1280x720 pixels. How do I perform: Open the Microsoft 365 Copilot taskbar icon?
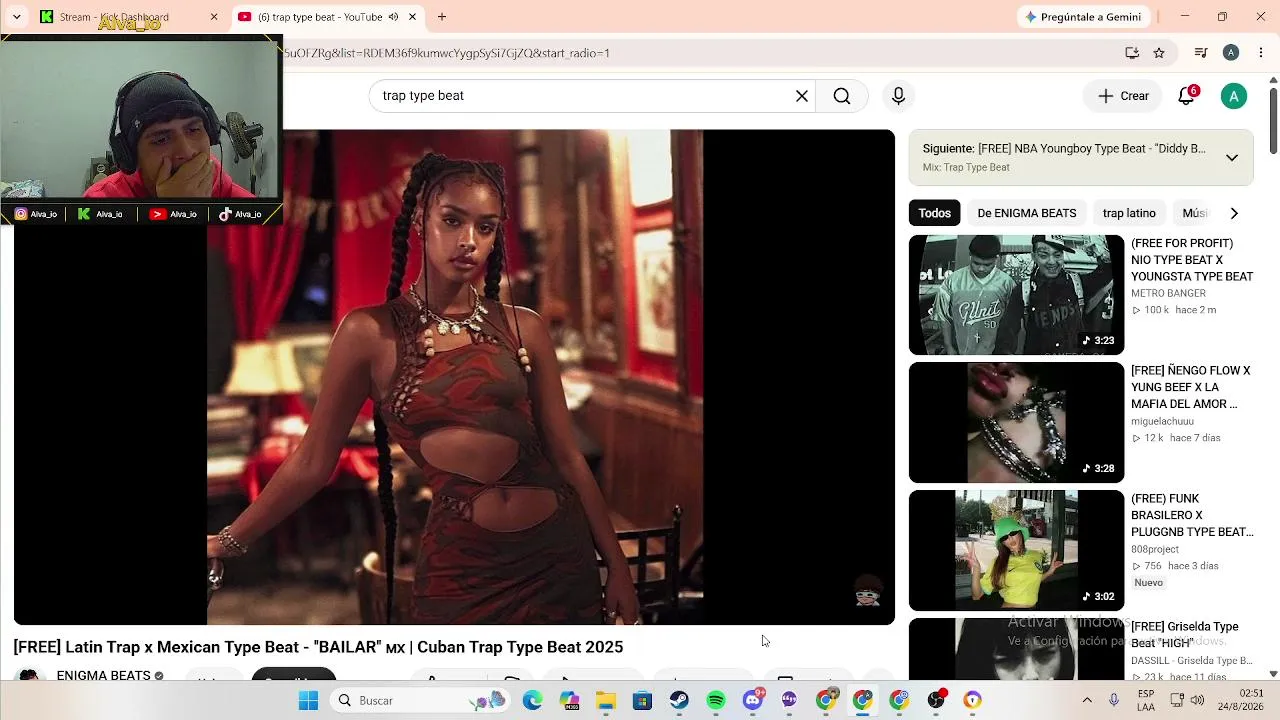click(569, 700)
